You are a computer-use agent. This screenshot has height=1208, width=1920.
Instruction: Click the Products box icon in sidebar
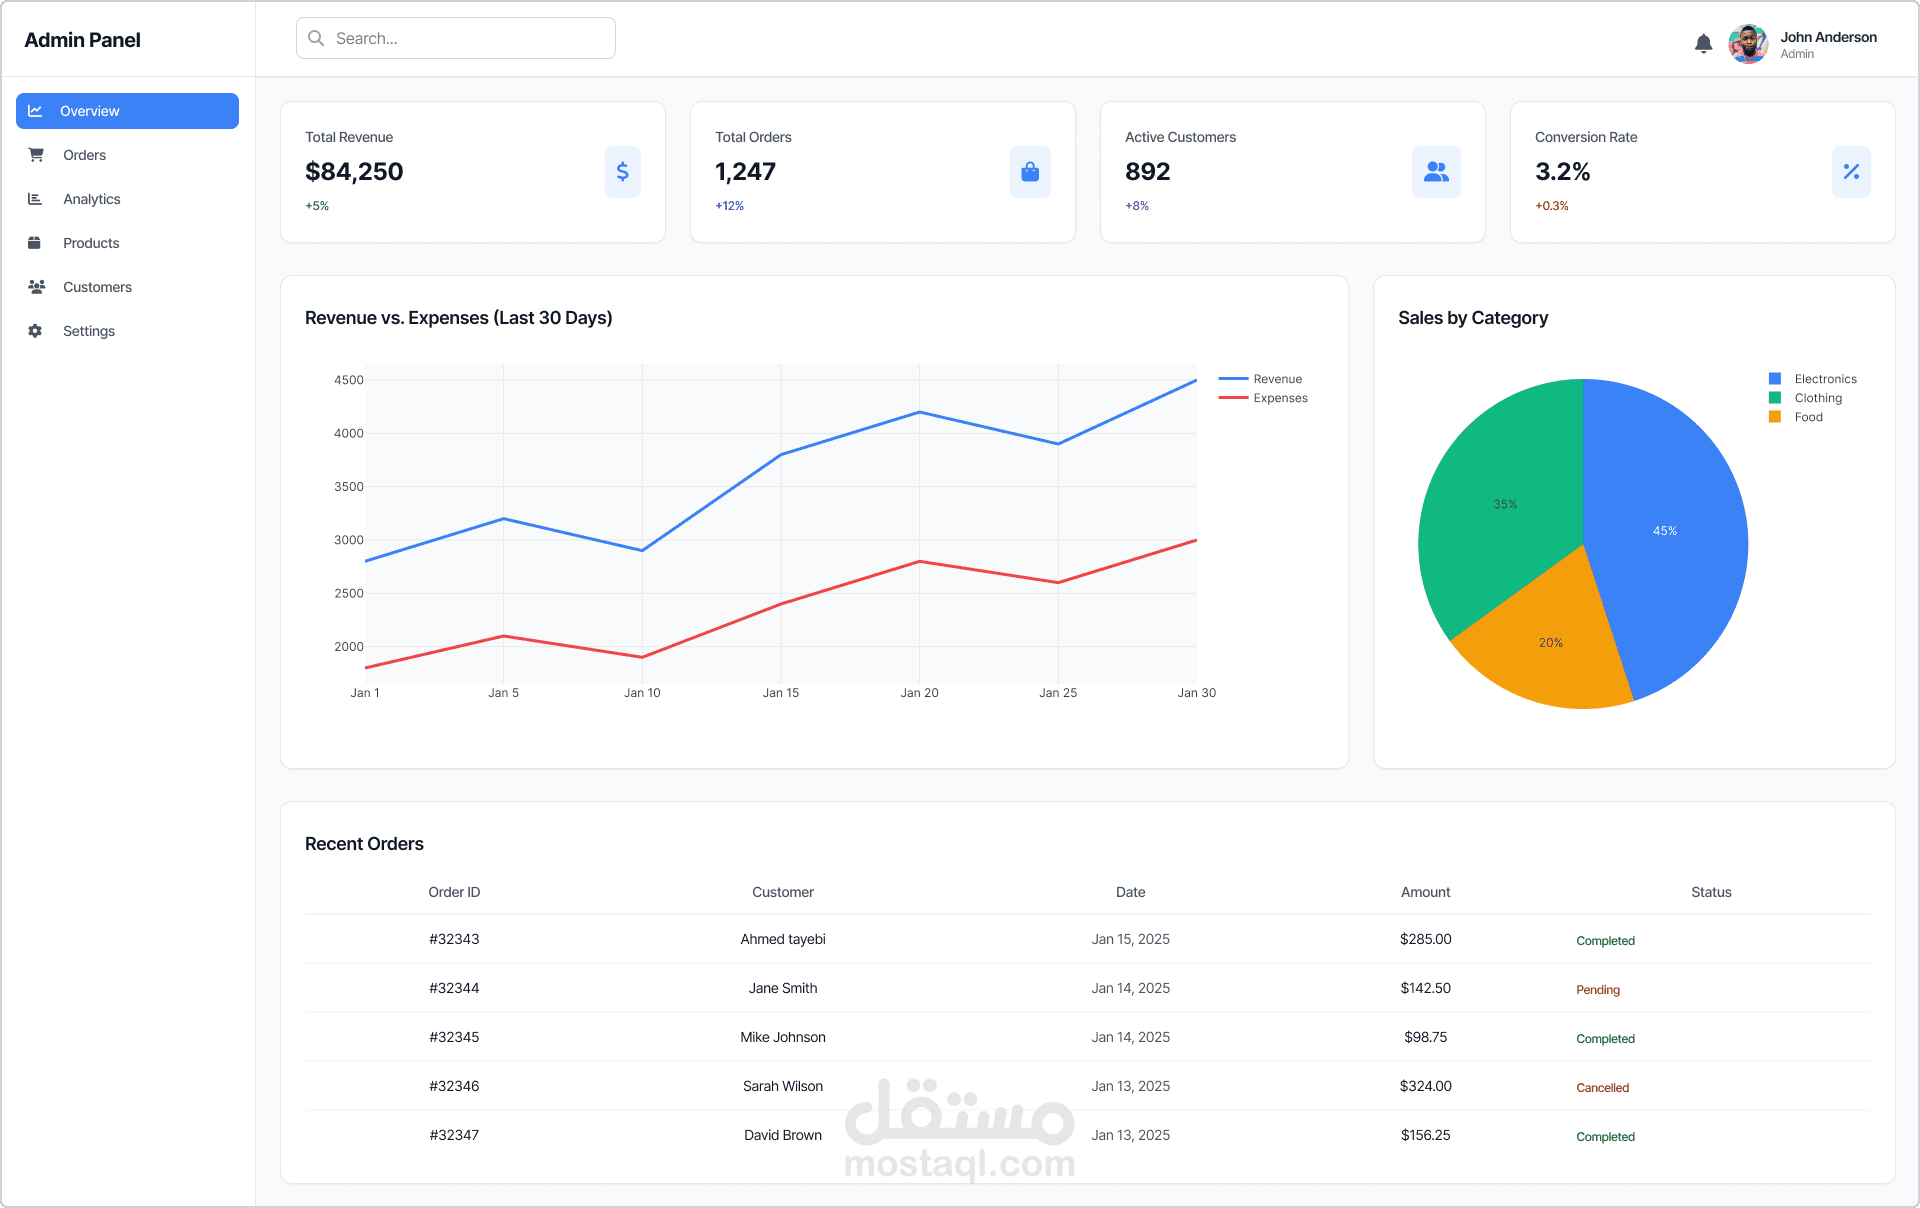coord(35,243)
